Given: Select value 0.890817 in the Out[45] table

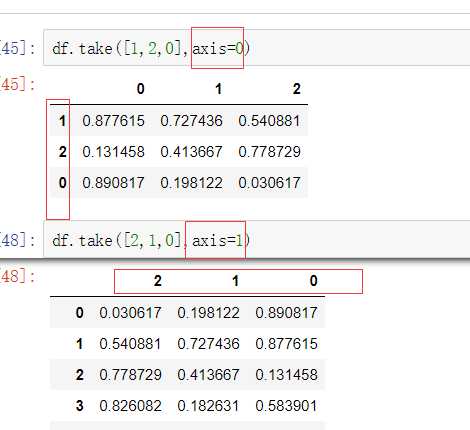Looking at the screenshot, I should pyautogui.click(x=113, y=183).
